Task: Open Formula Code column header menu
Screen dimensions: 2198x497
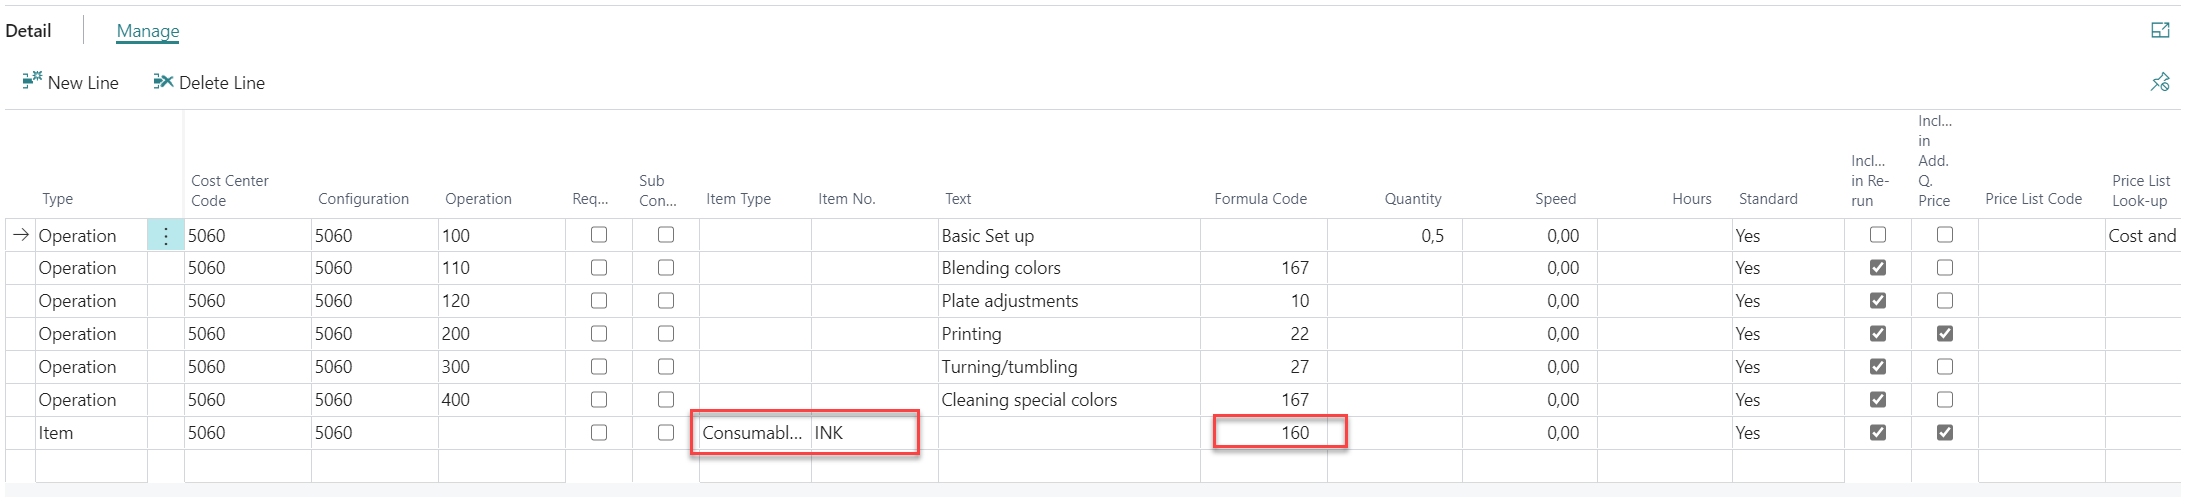Action: pyautogui.click(x=1260, y=199)
